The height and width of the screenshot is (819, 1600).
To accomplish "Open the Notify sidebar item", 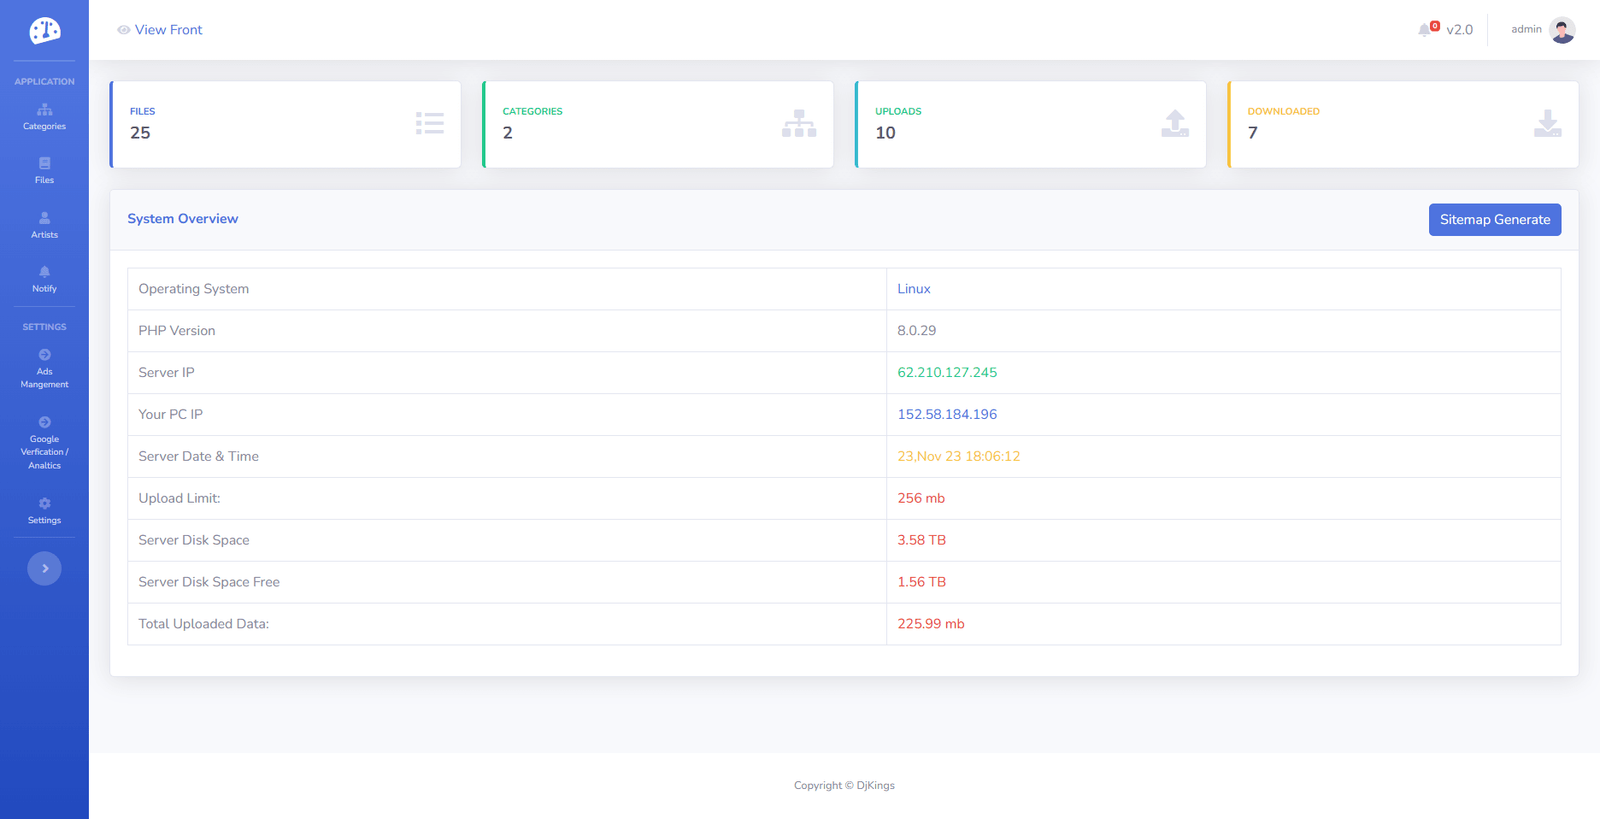I will (44, 279).
